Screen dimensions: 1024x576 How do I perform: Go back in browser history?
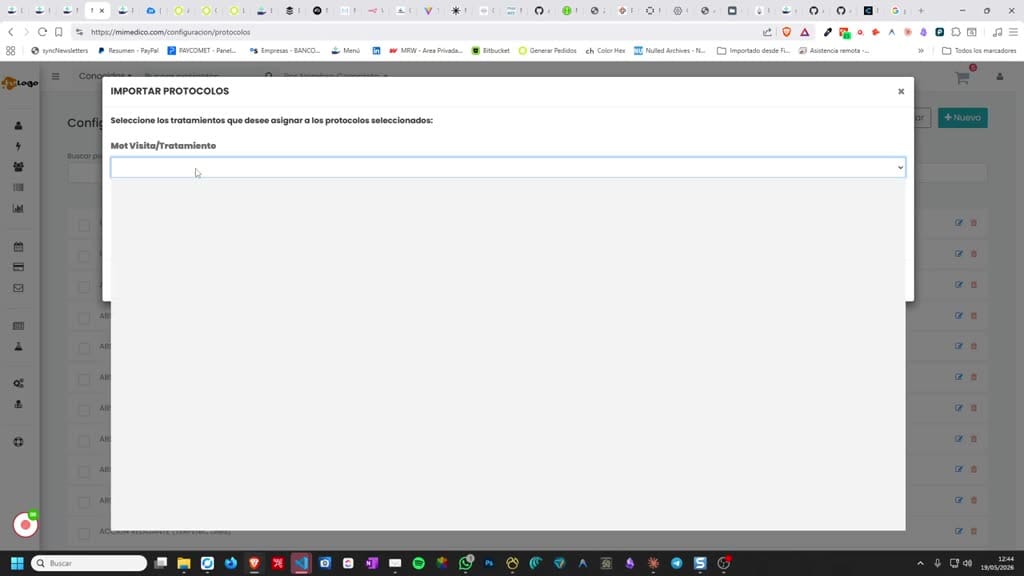(x=10, y=32)
